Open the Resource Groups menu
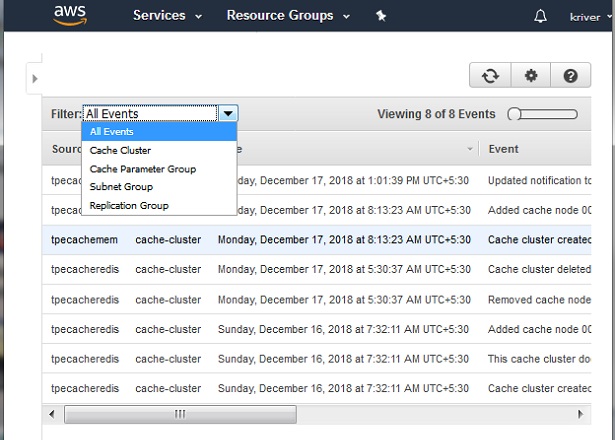Image resolution: width=615 pixels, height=440 pixels. (x=288, y=16)
